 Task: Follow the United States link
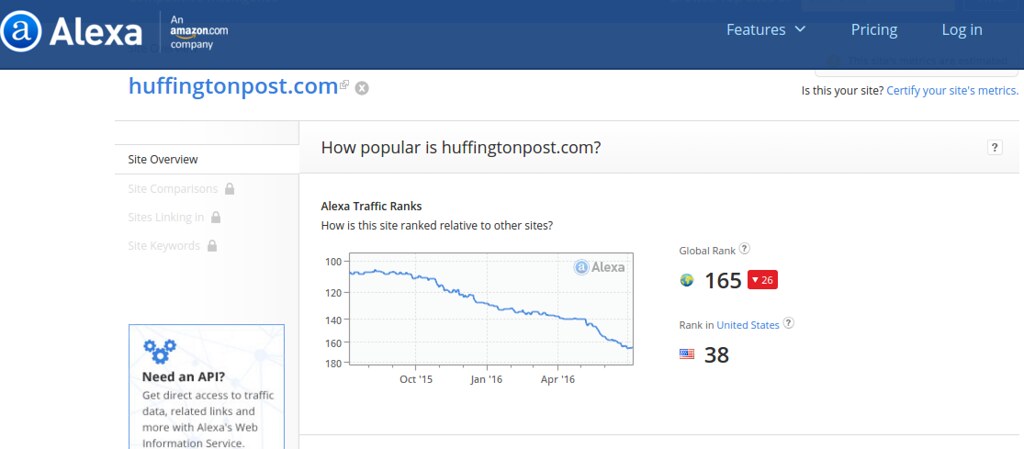pos(747,325)
